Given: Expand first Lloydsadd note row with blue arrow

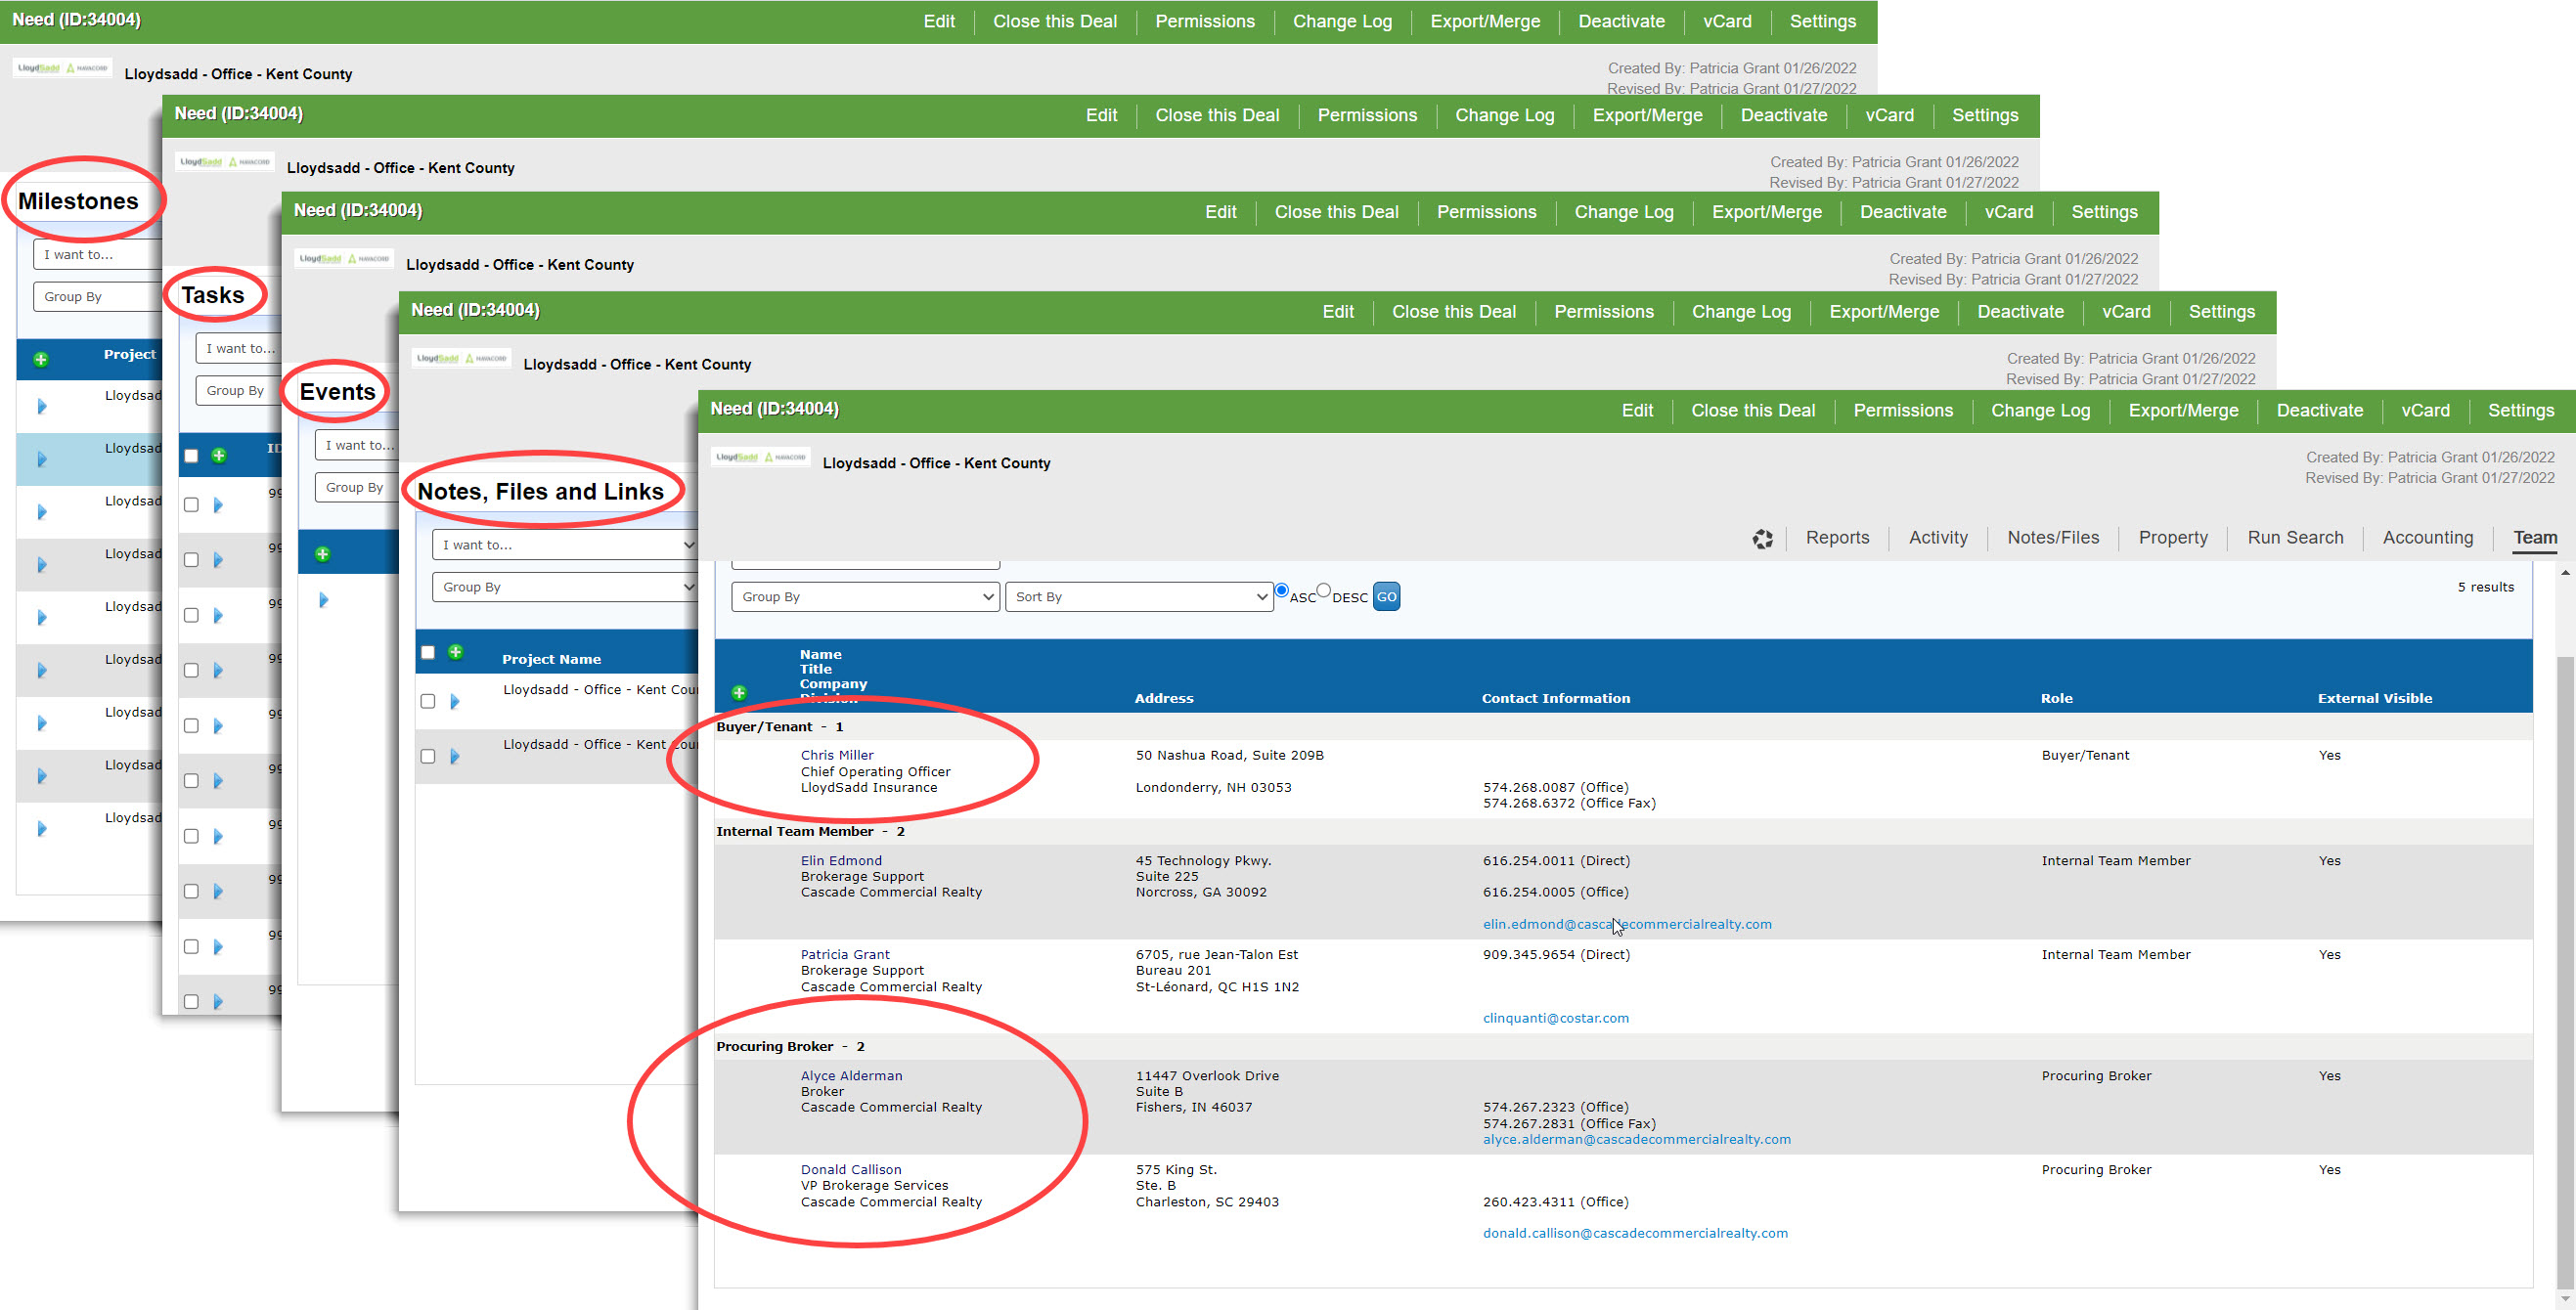Looking at the screenshot, I should point(455,702).
